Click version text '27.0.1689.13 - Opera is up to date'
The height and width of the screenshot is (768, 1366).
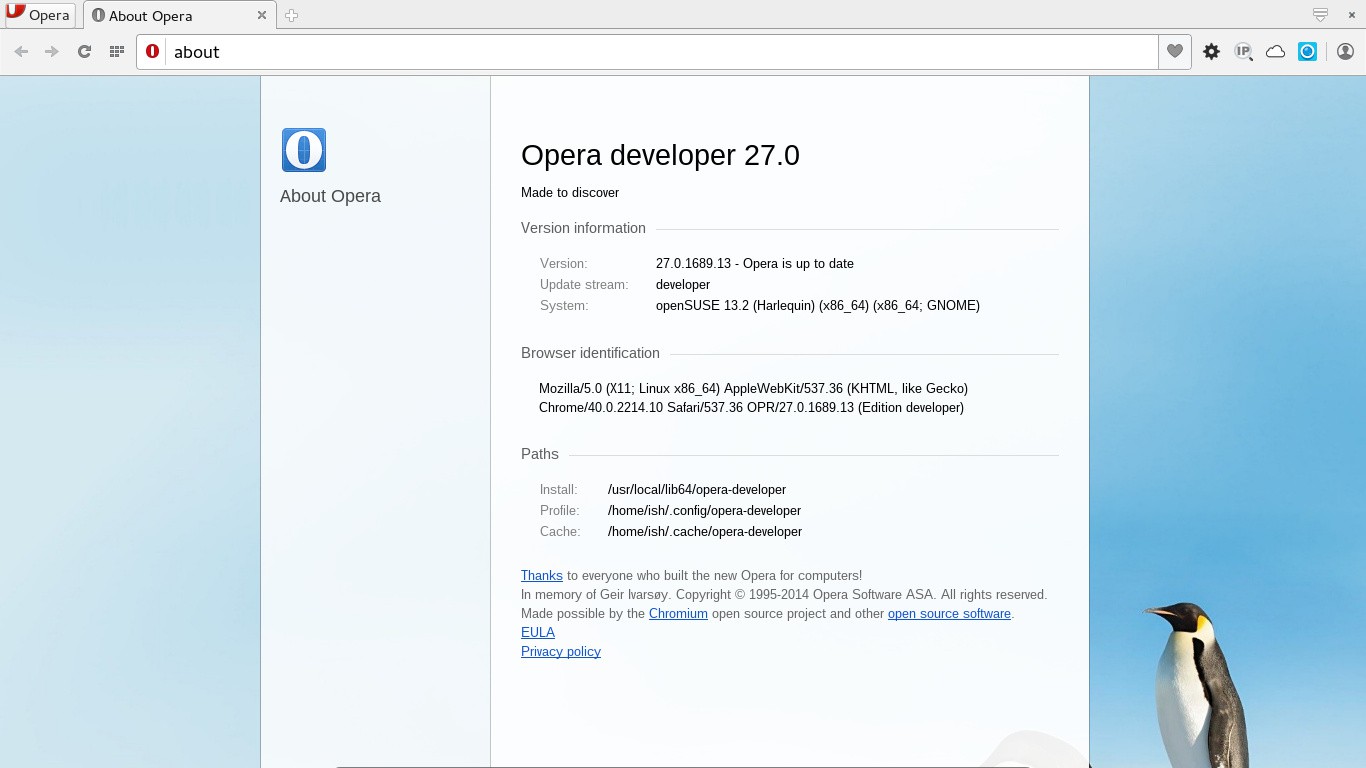755,263
